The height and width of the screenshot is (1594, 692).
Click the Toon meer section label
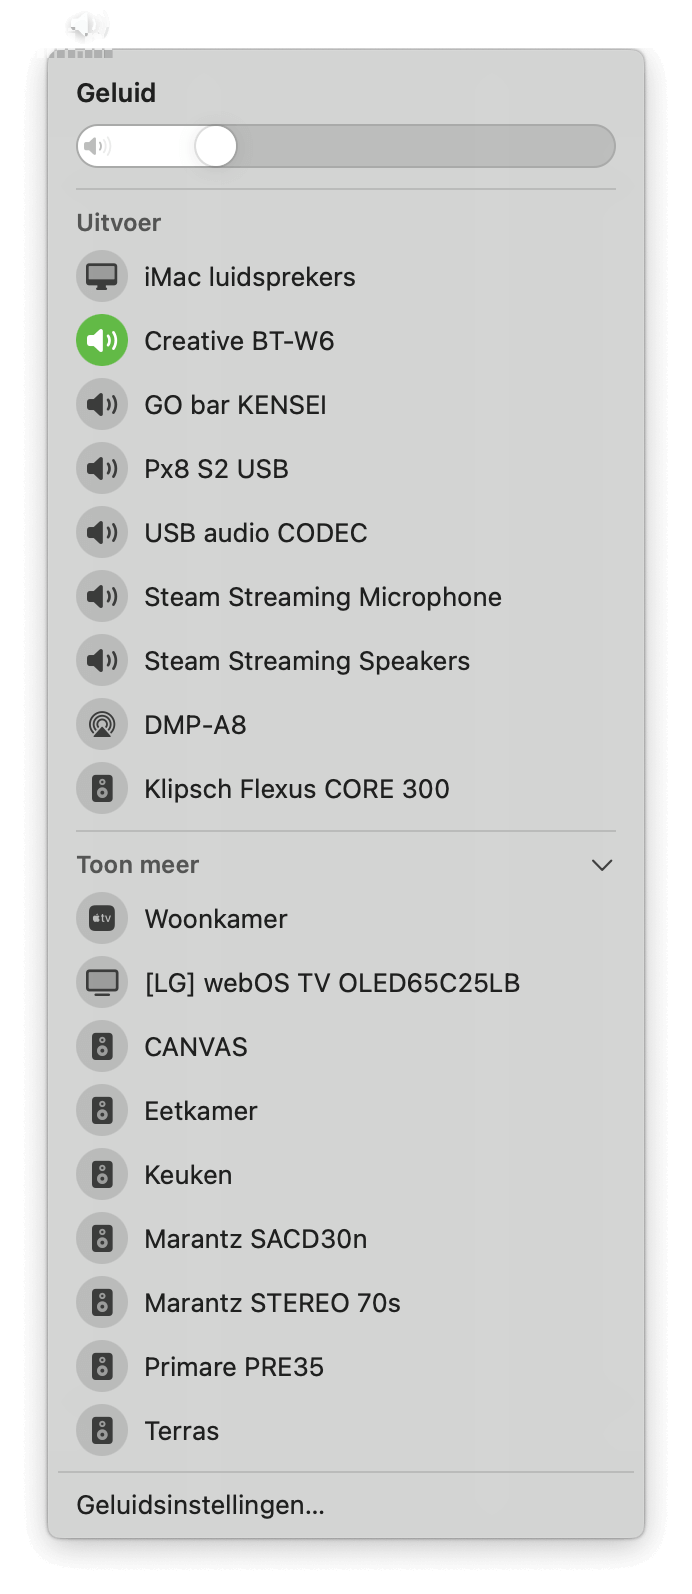click(x=138, y=865)
